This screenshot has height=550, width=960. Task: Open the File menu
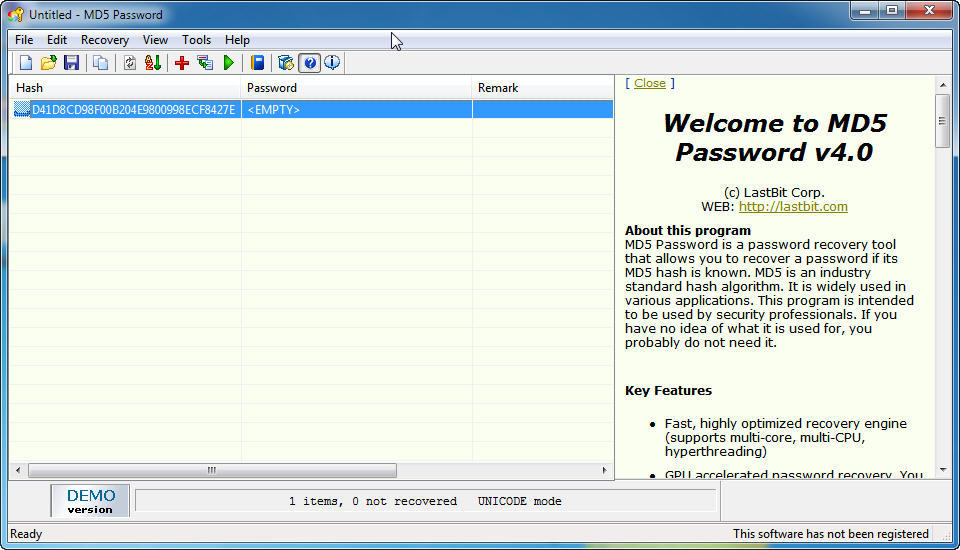pyautogui.click(x=24, y=40)
